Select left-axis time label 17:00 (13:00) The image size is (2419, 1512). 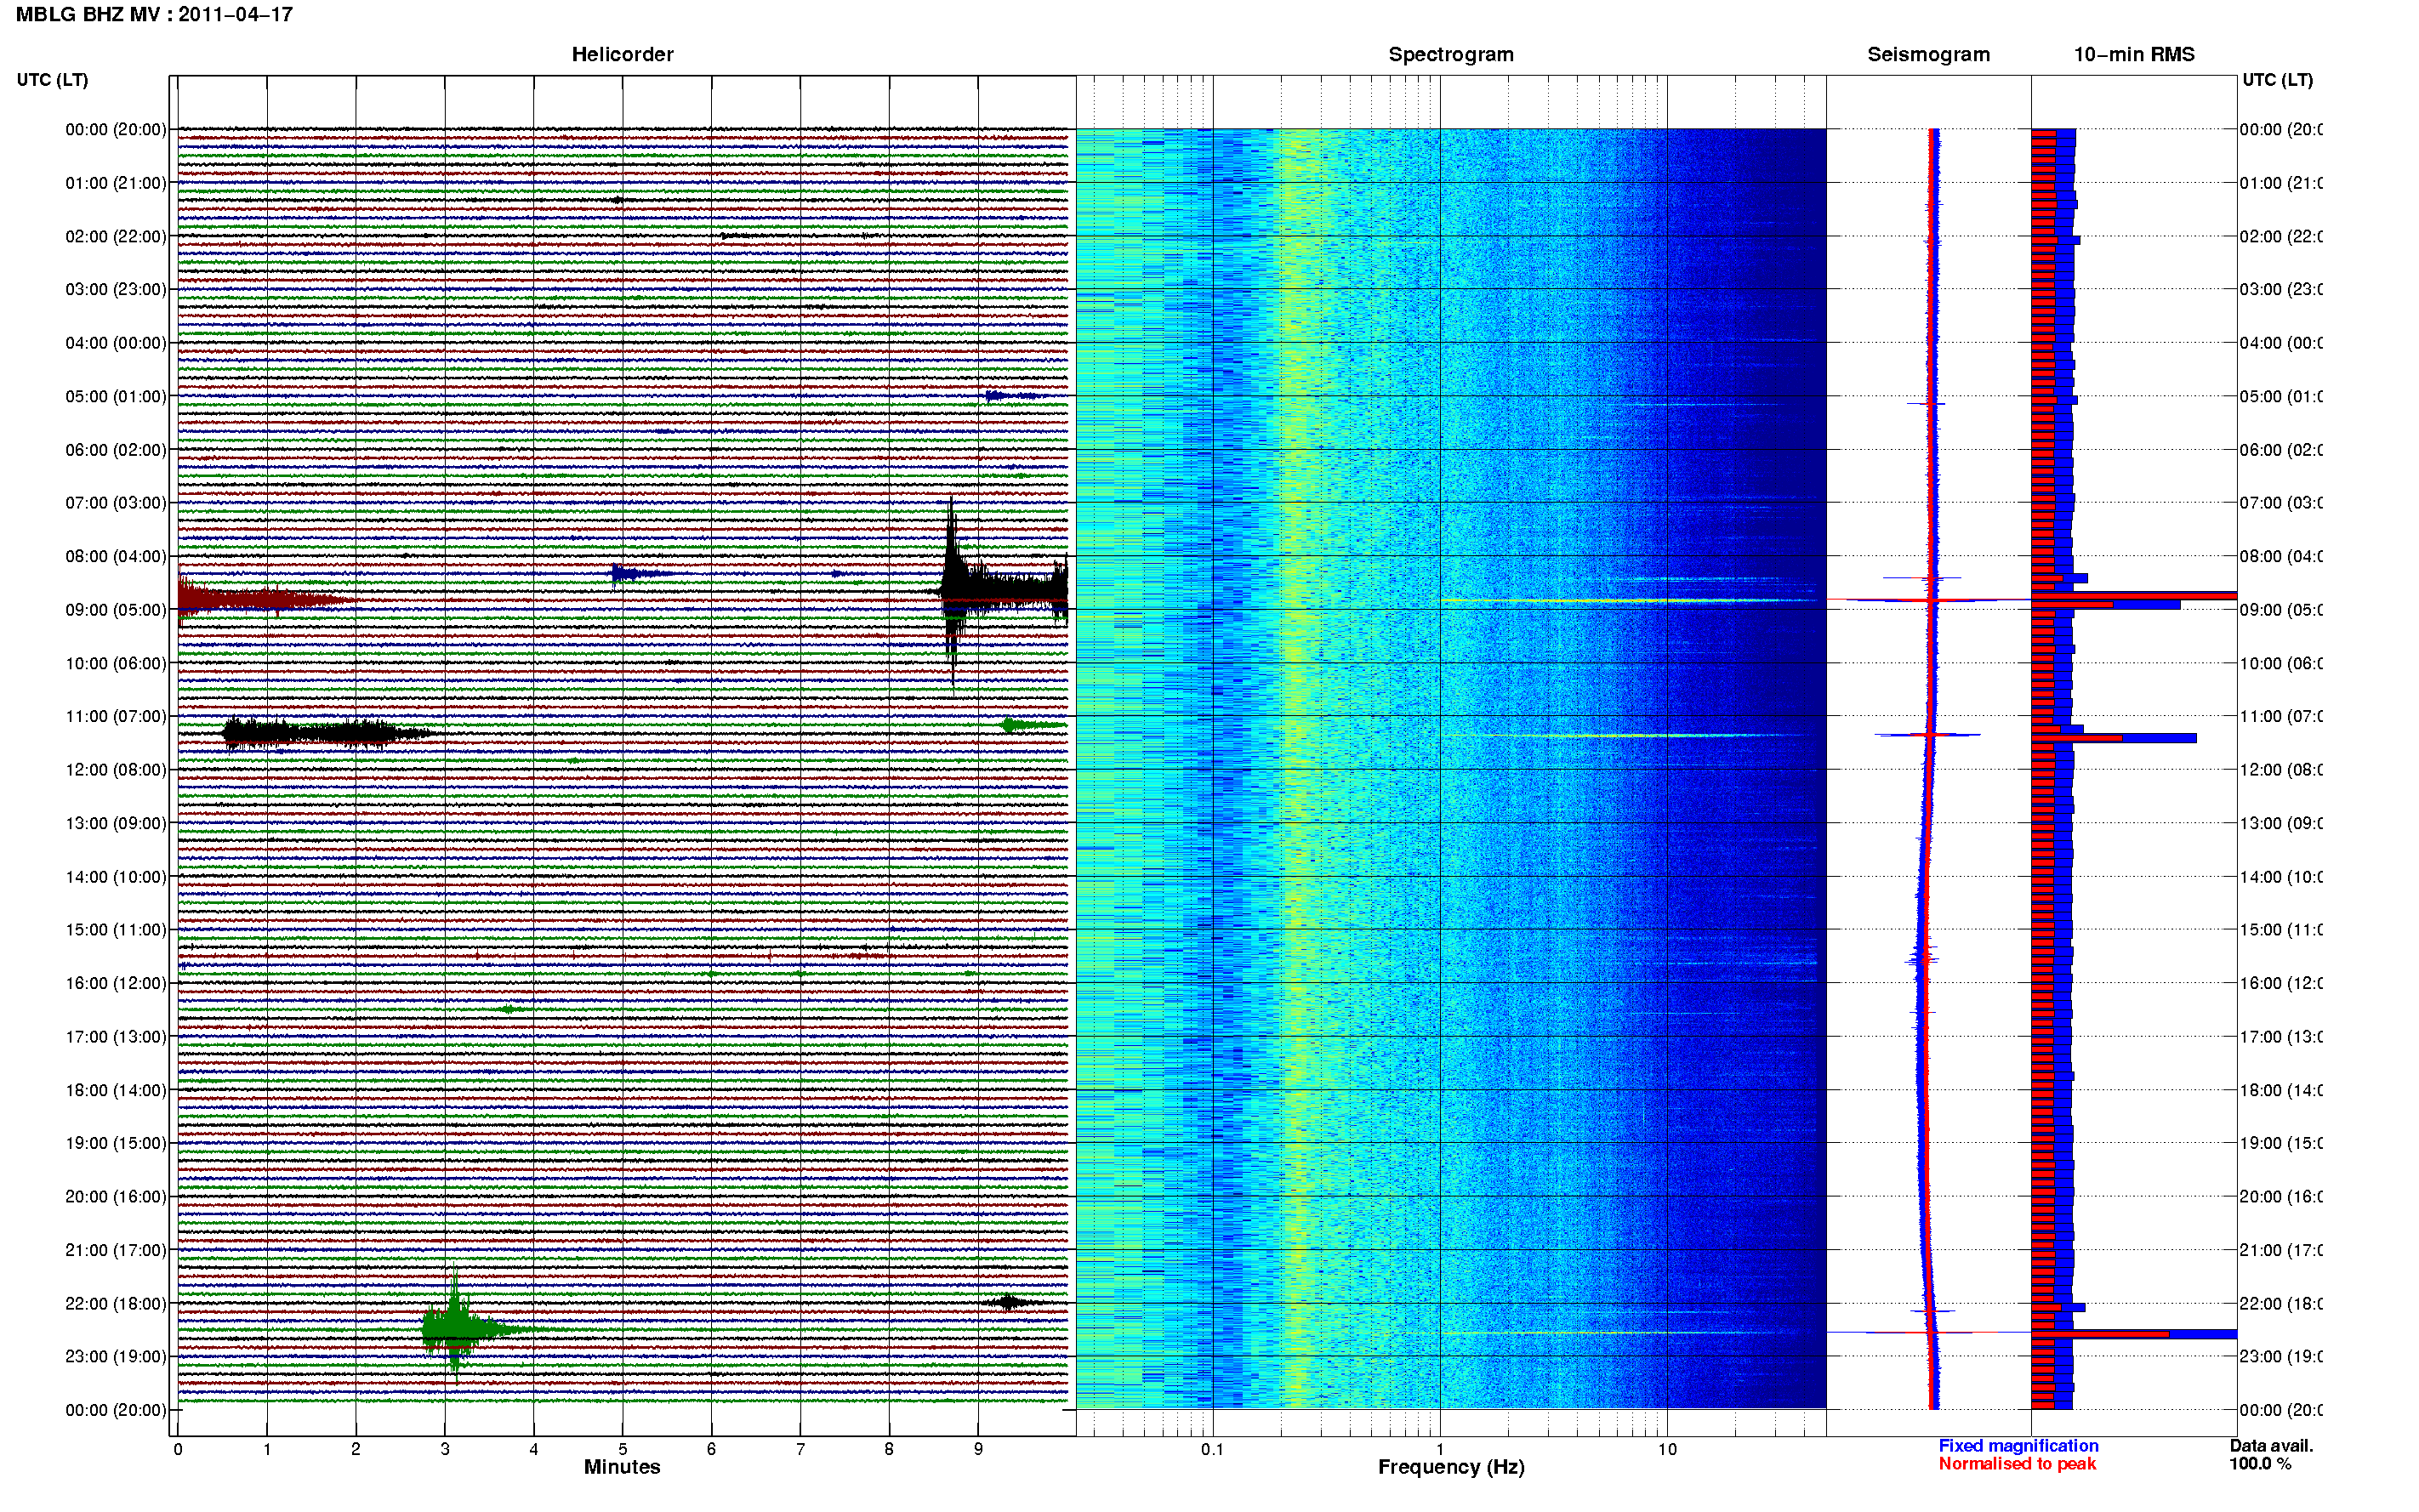pos(116,1037)
